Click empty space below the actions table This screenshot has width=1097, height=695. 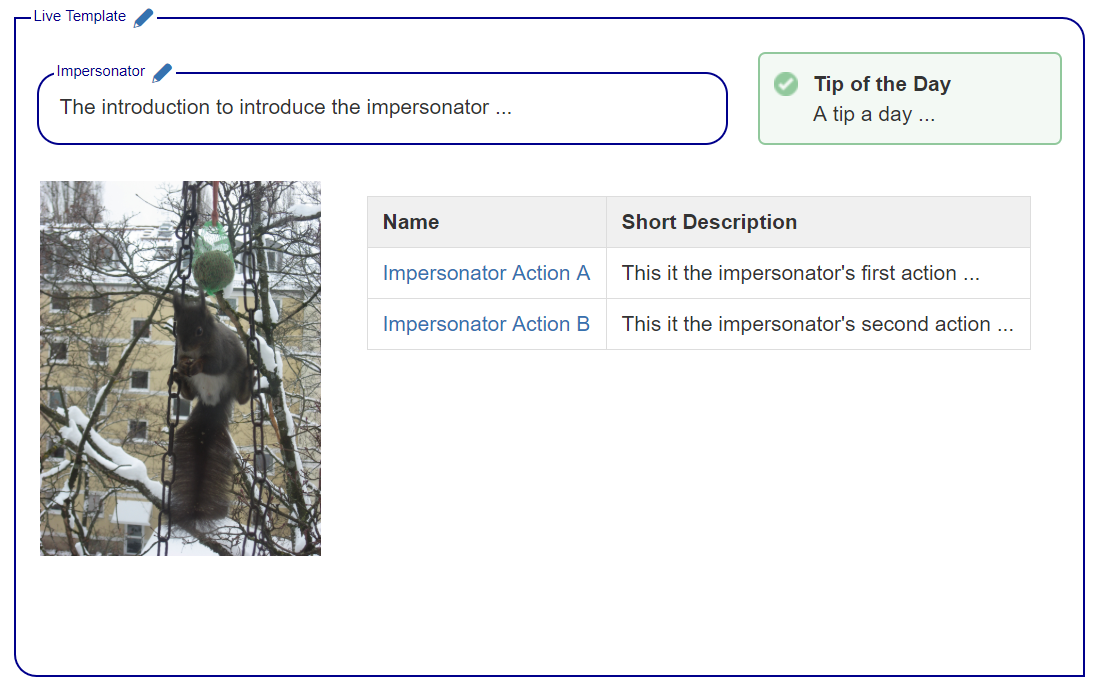tap(700, 480)
